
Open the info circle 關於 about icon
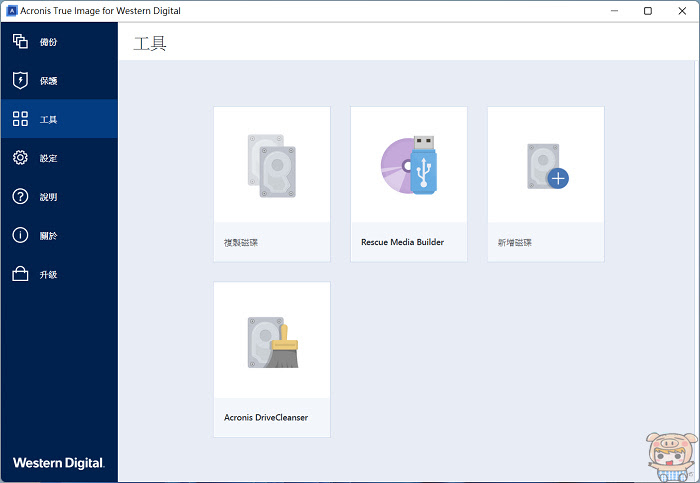coord(20,235)
